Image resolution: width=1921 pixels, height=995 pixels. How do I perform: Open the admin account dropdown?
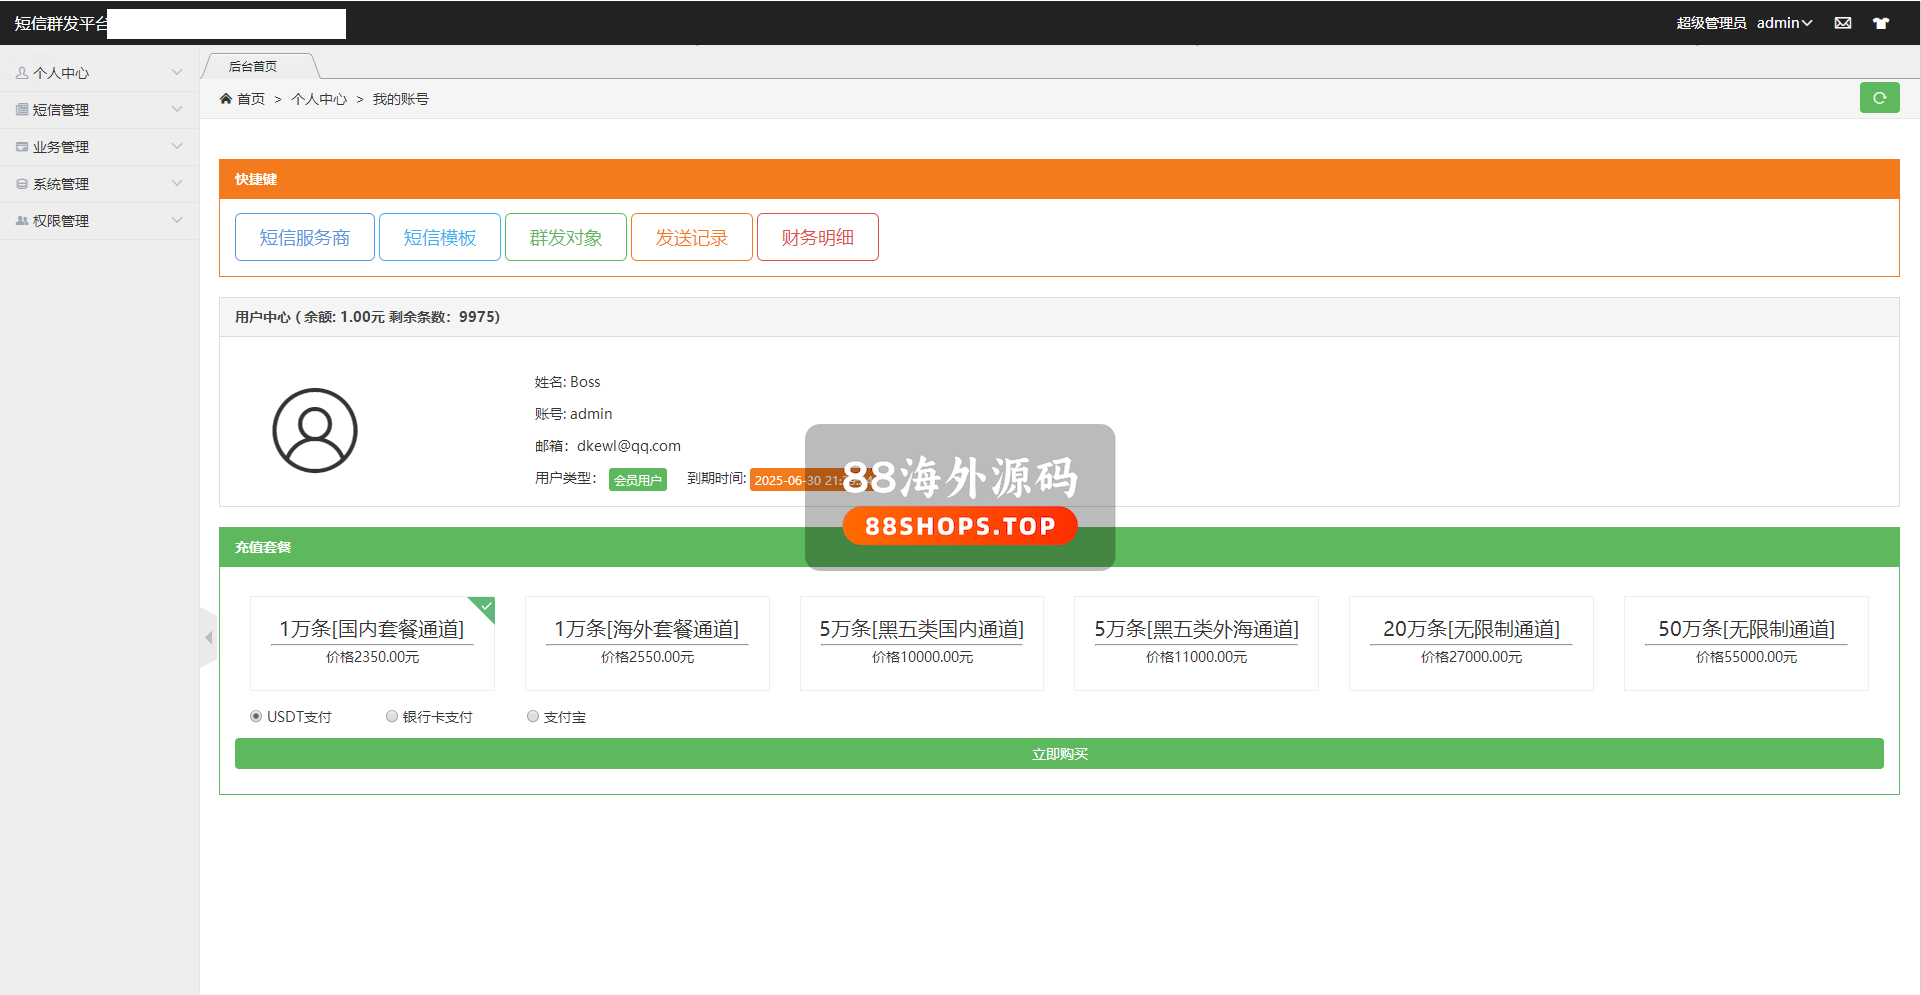tap(1784, 23)
